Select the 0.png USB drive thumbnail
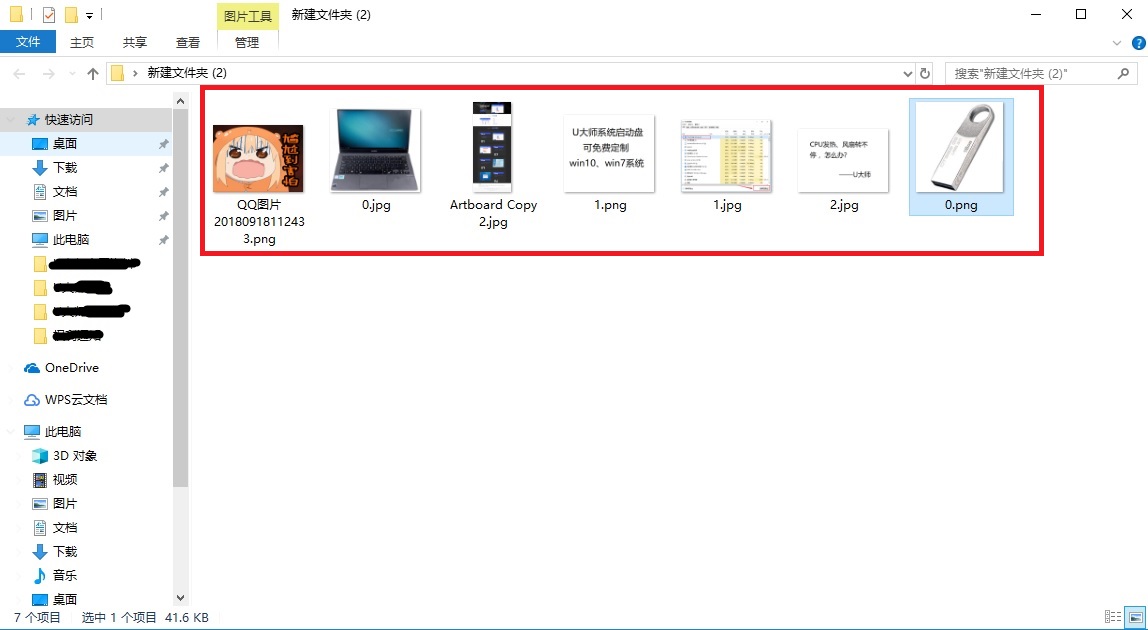 [960, 148]
